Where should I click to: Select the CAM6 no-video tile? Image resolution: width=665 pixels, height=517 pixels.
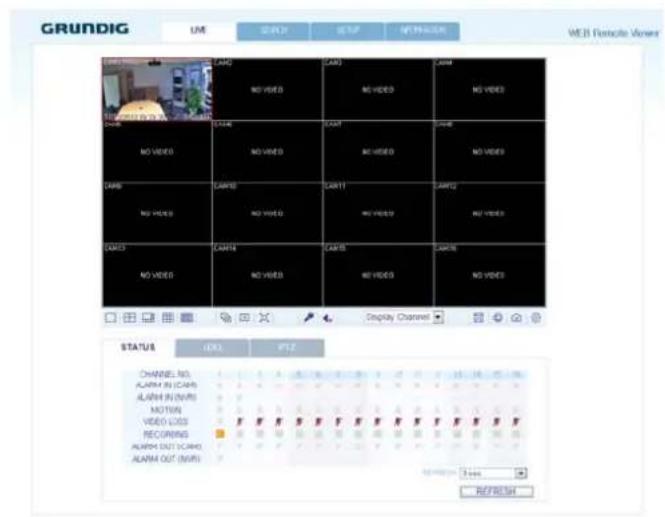pos(267,151)
